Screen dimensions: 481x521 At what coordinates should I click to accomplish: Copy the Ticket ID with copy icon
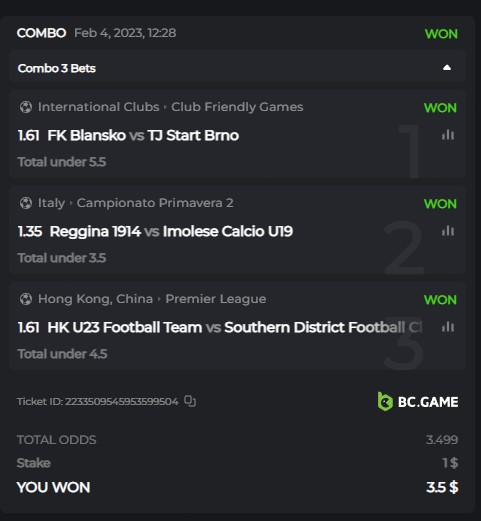pyautogui.click(x=190, y=401)
